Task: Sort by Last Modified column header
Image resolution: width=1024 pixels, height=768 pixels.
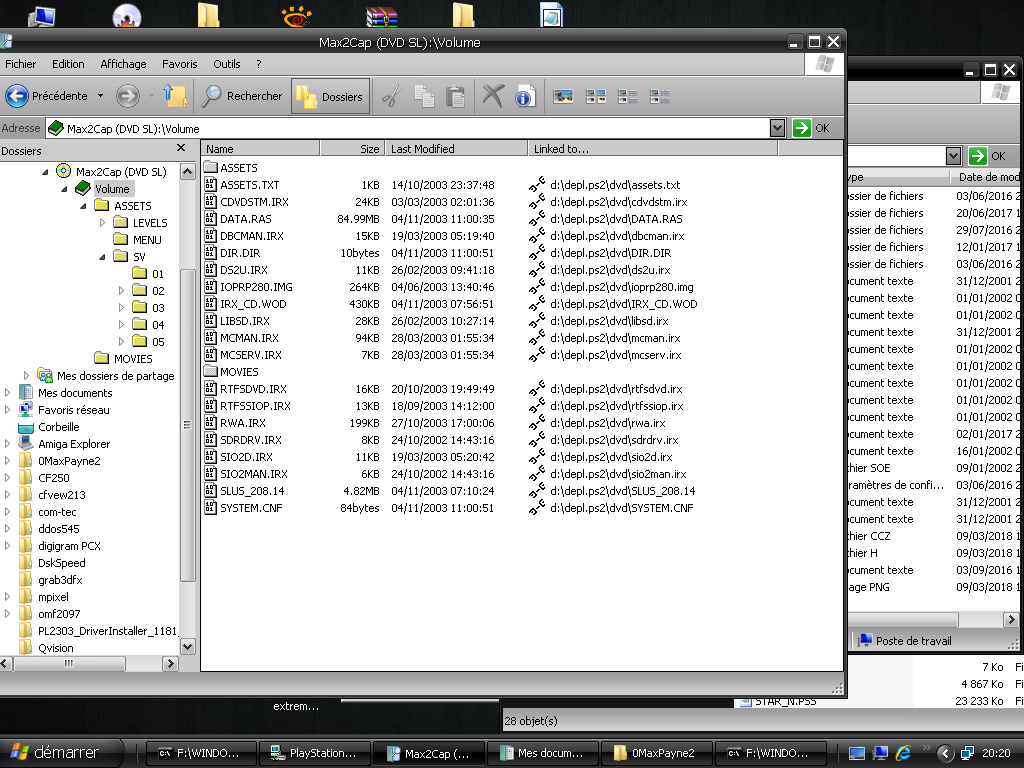Action: tap(456, 149)
